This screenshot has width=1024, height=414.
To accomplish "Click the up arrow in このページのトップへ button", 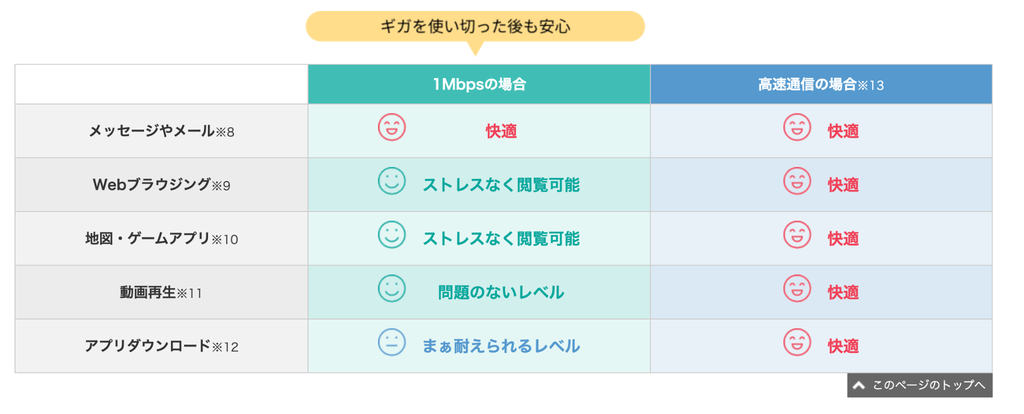I will click(x=859, y=385).
